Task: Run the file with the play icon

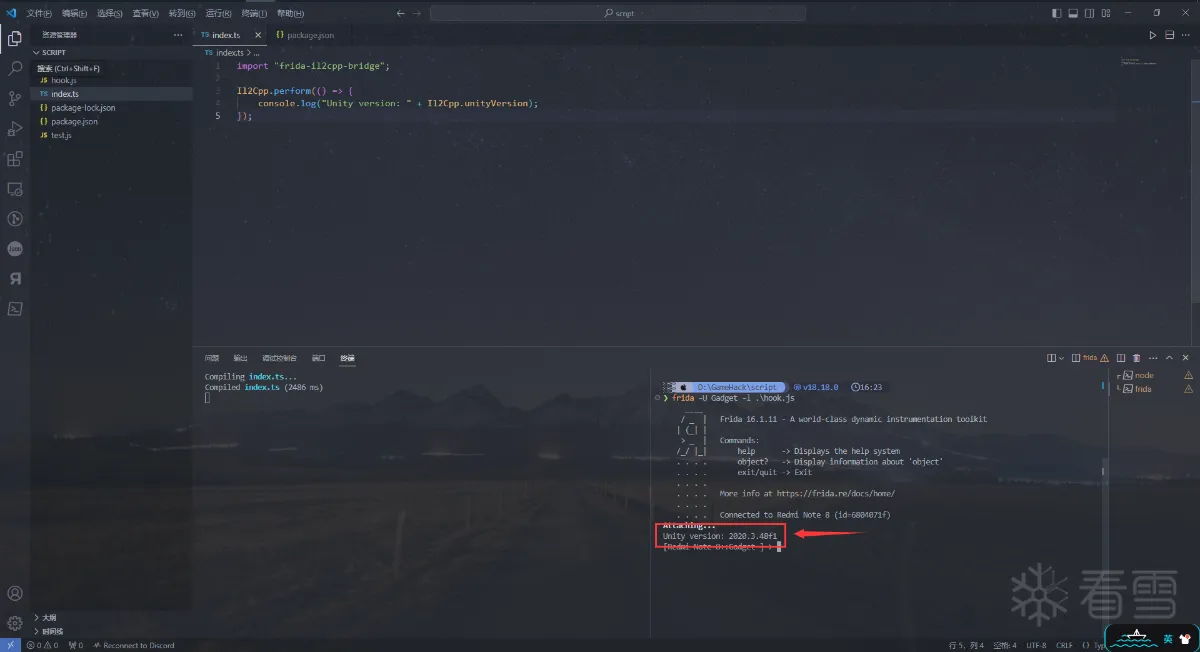Action: [x=1152, y=35]
